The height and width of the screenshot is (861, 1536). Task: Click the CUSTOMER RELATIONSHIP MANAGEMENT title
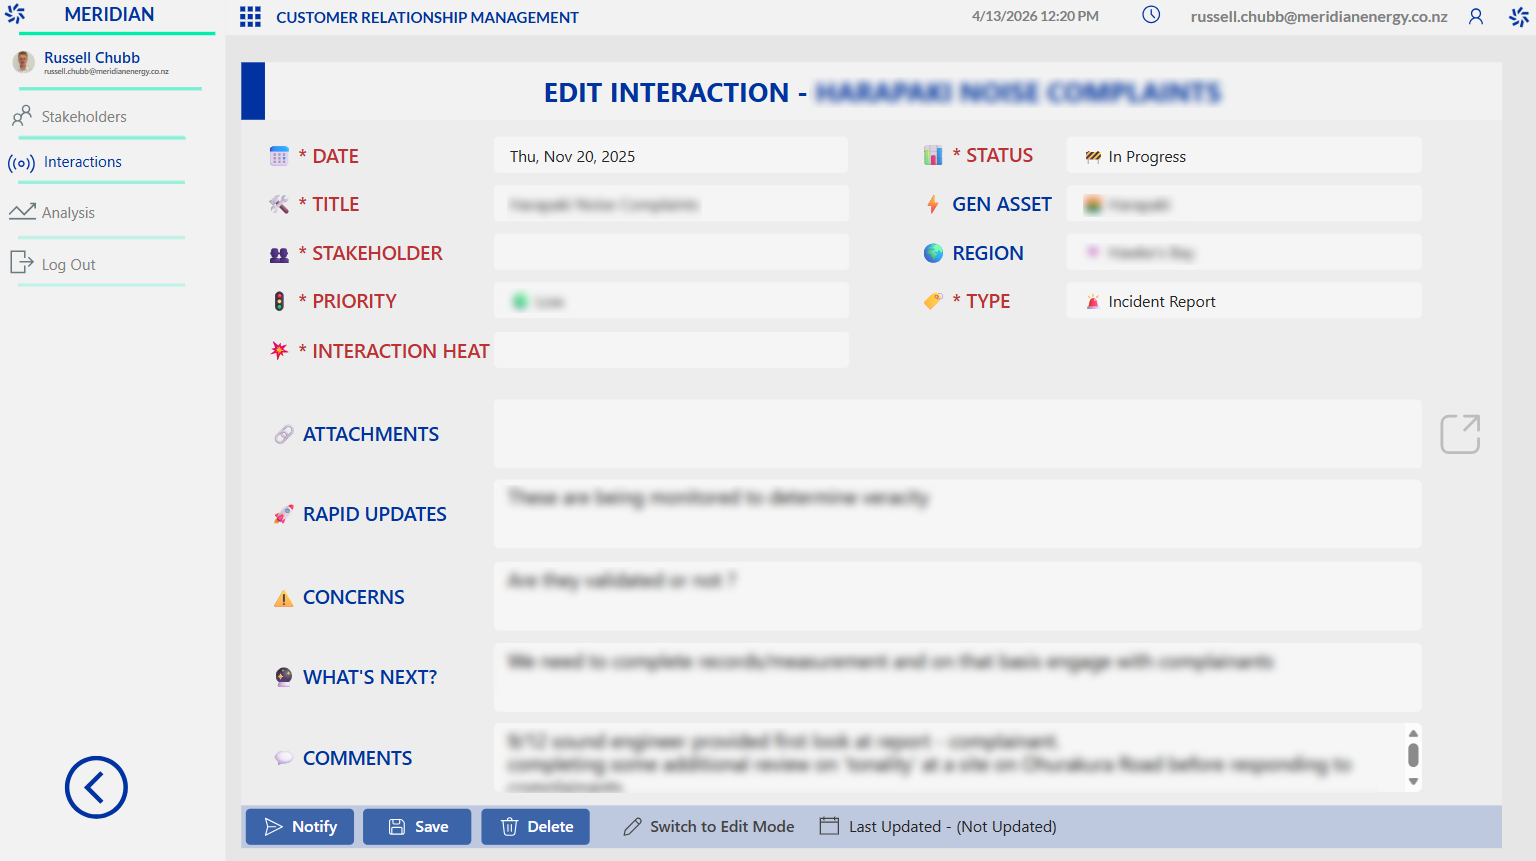pos(427,18)
